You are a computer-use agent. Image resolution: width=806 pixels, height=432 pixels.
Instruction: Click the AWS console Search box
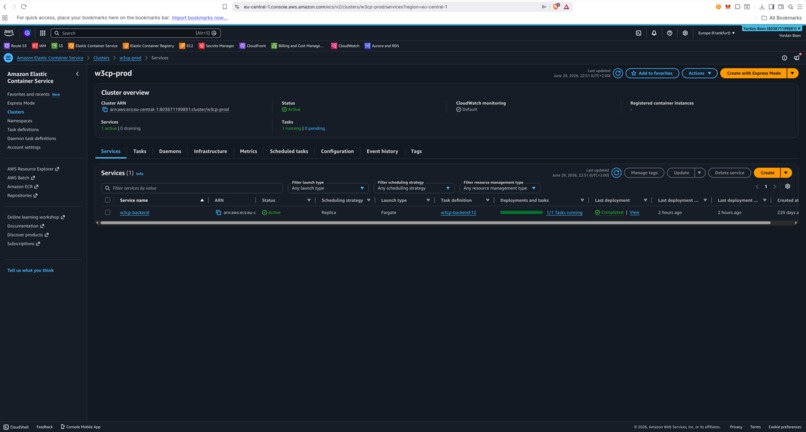(x=136, y=33)
